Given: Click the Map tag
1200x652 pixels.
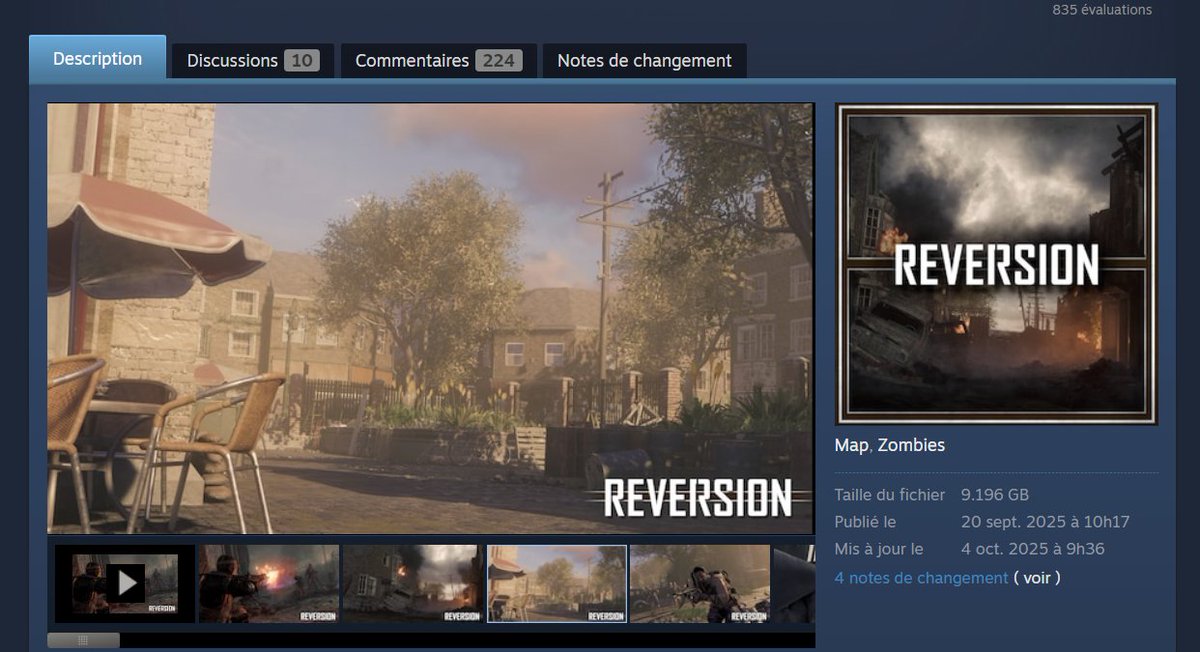Looking at the screenshot, I should [851, 445].
